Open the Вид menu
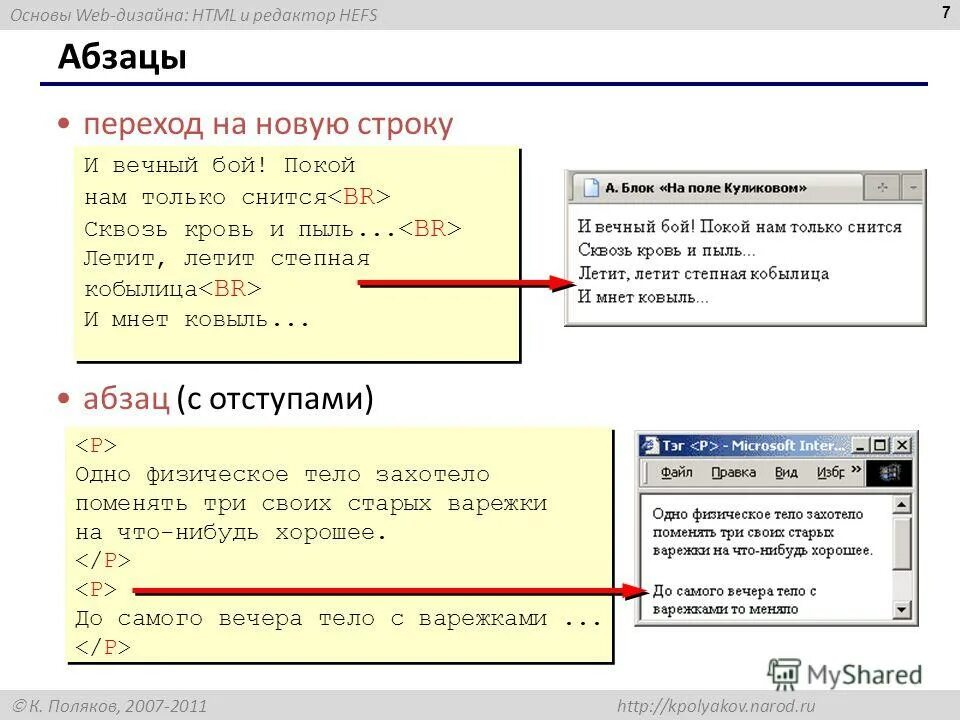Screen dimensions: 960x720 (786, 472)
